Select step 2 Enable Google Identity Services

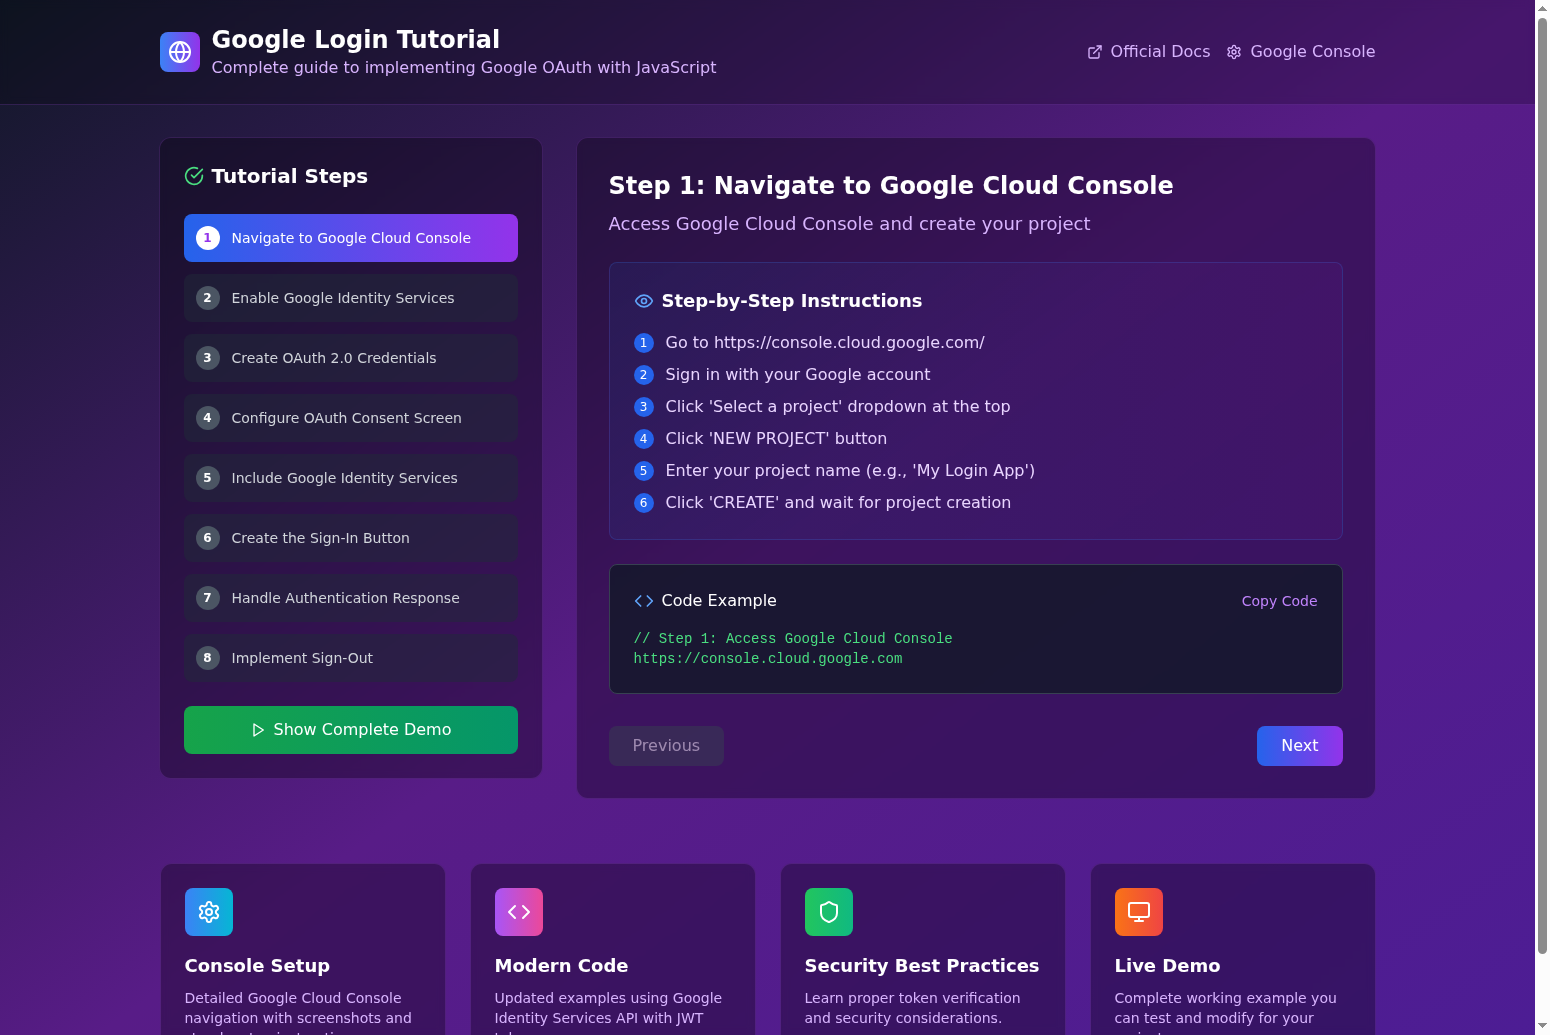tap(350, 297)
